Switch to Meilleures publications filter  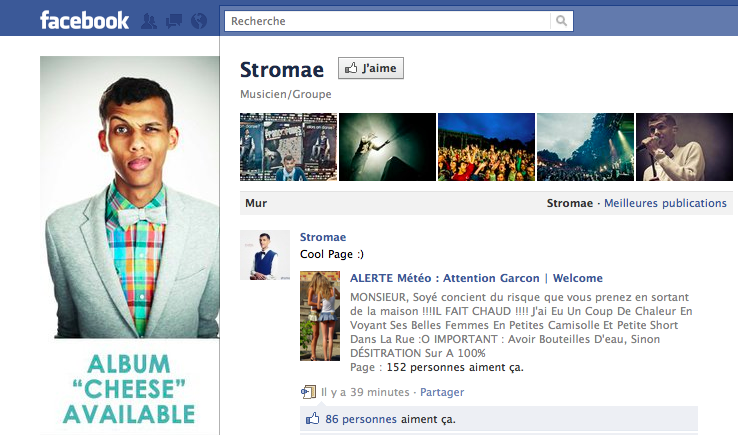665,203
